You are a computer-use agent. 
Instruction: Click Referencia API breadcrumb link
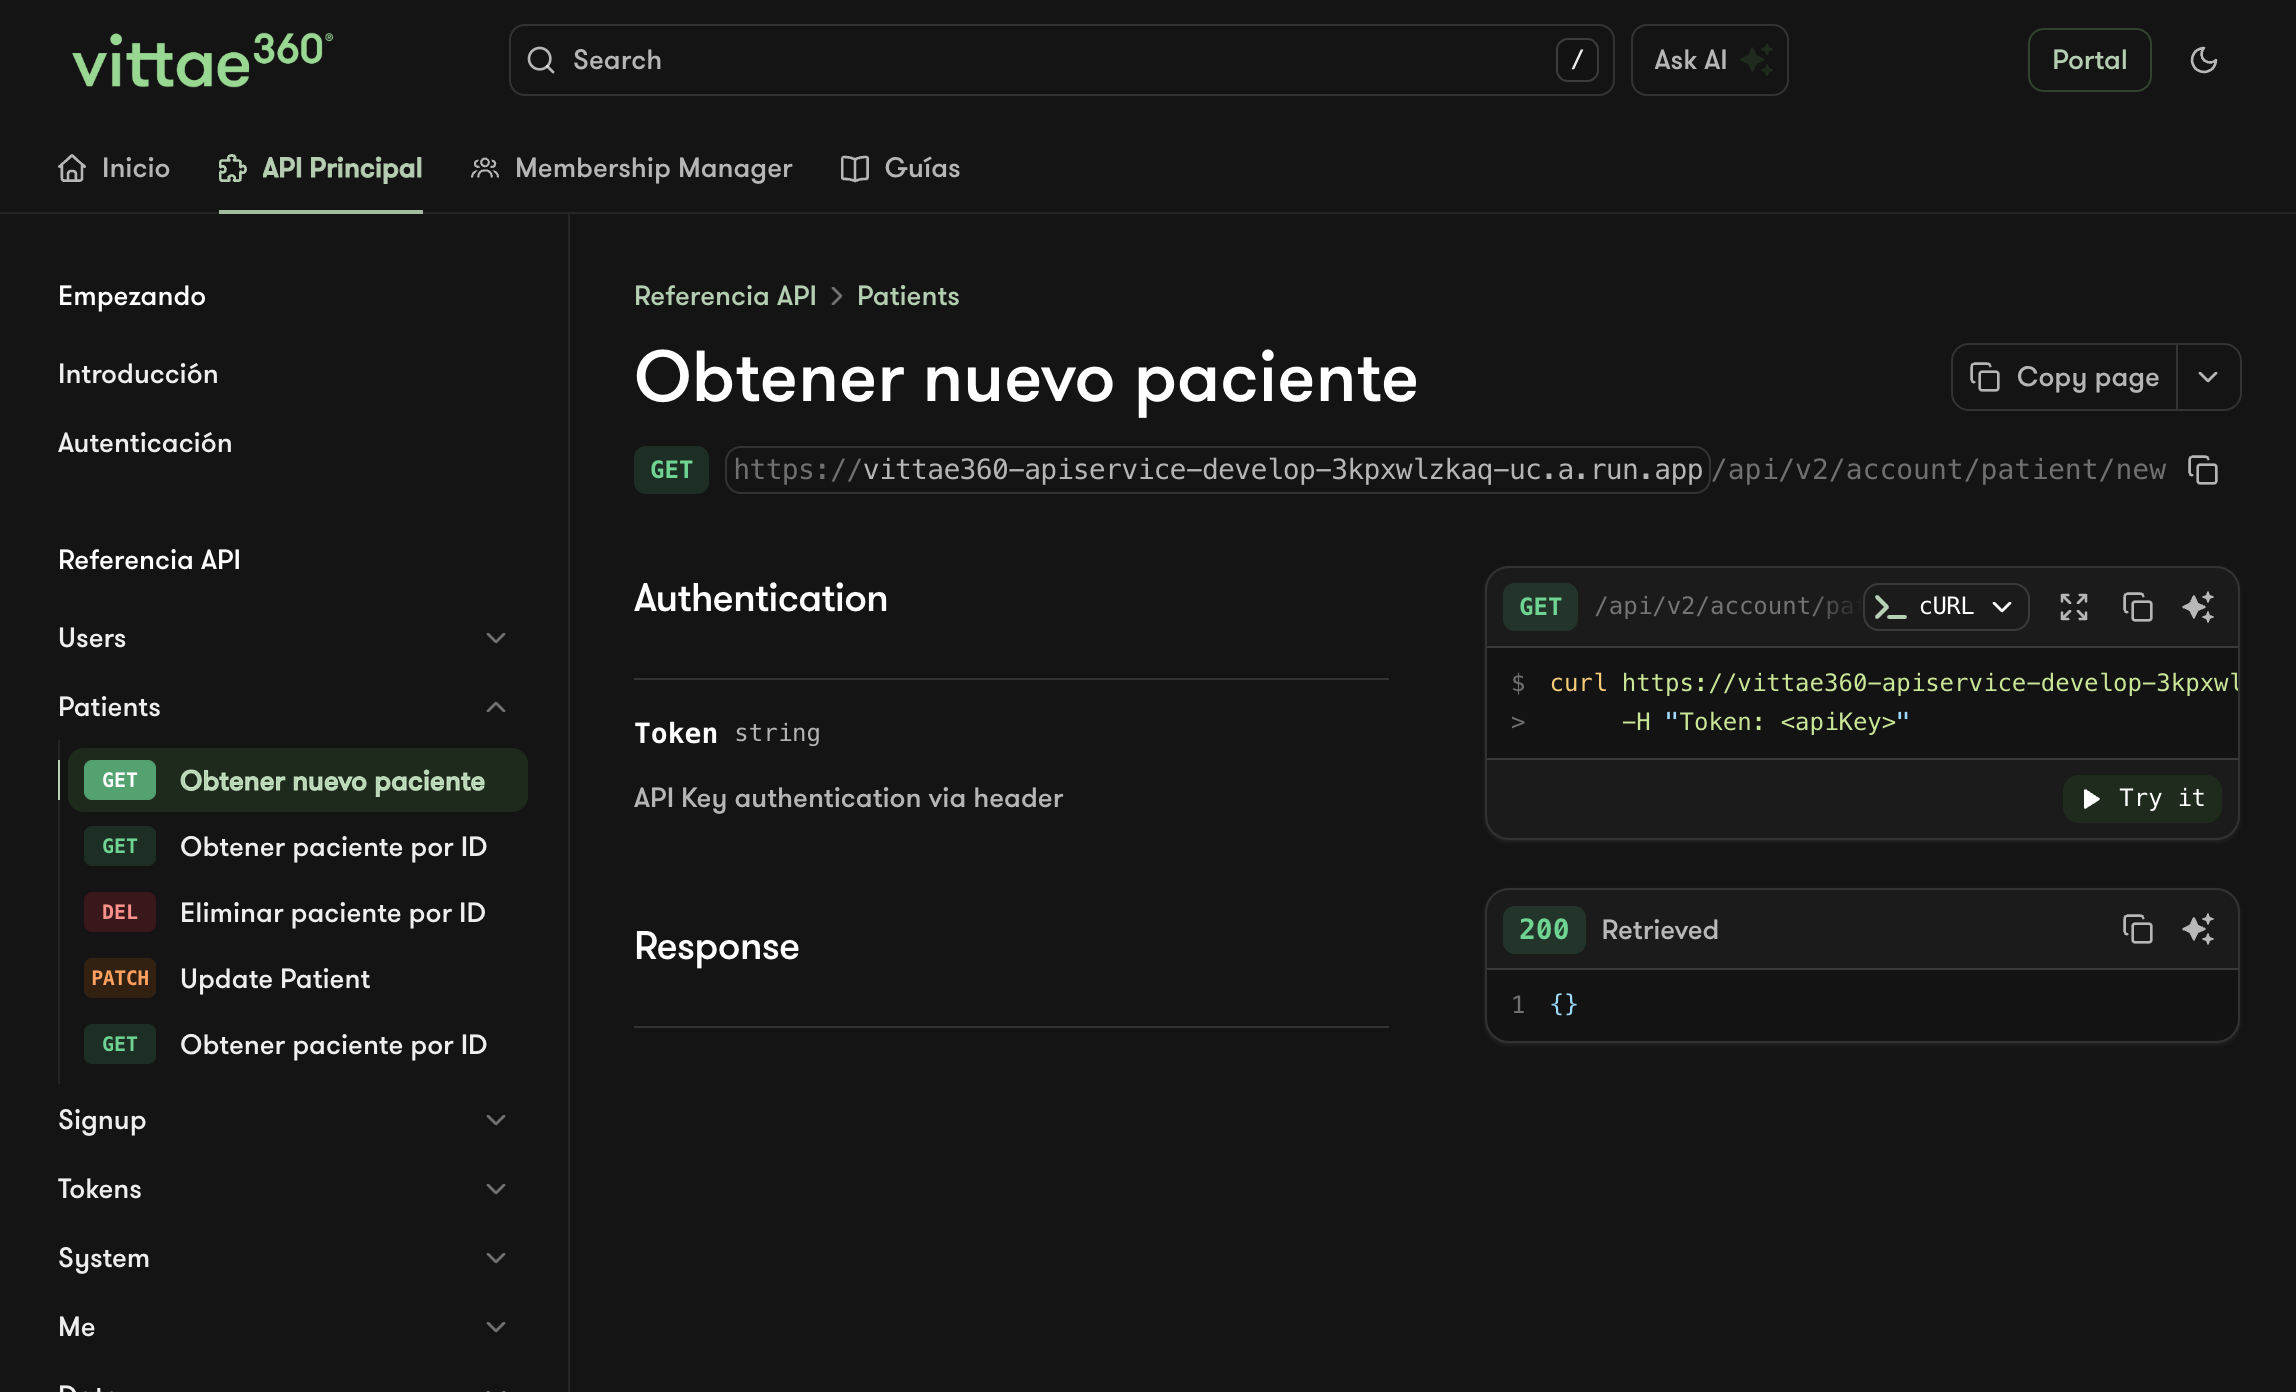click(x=725, y=296)
